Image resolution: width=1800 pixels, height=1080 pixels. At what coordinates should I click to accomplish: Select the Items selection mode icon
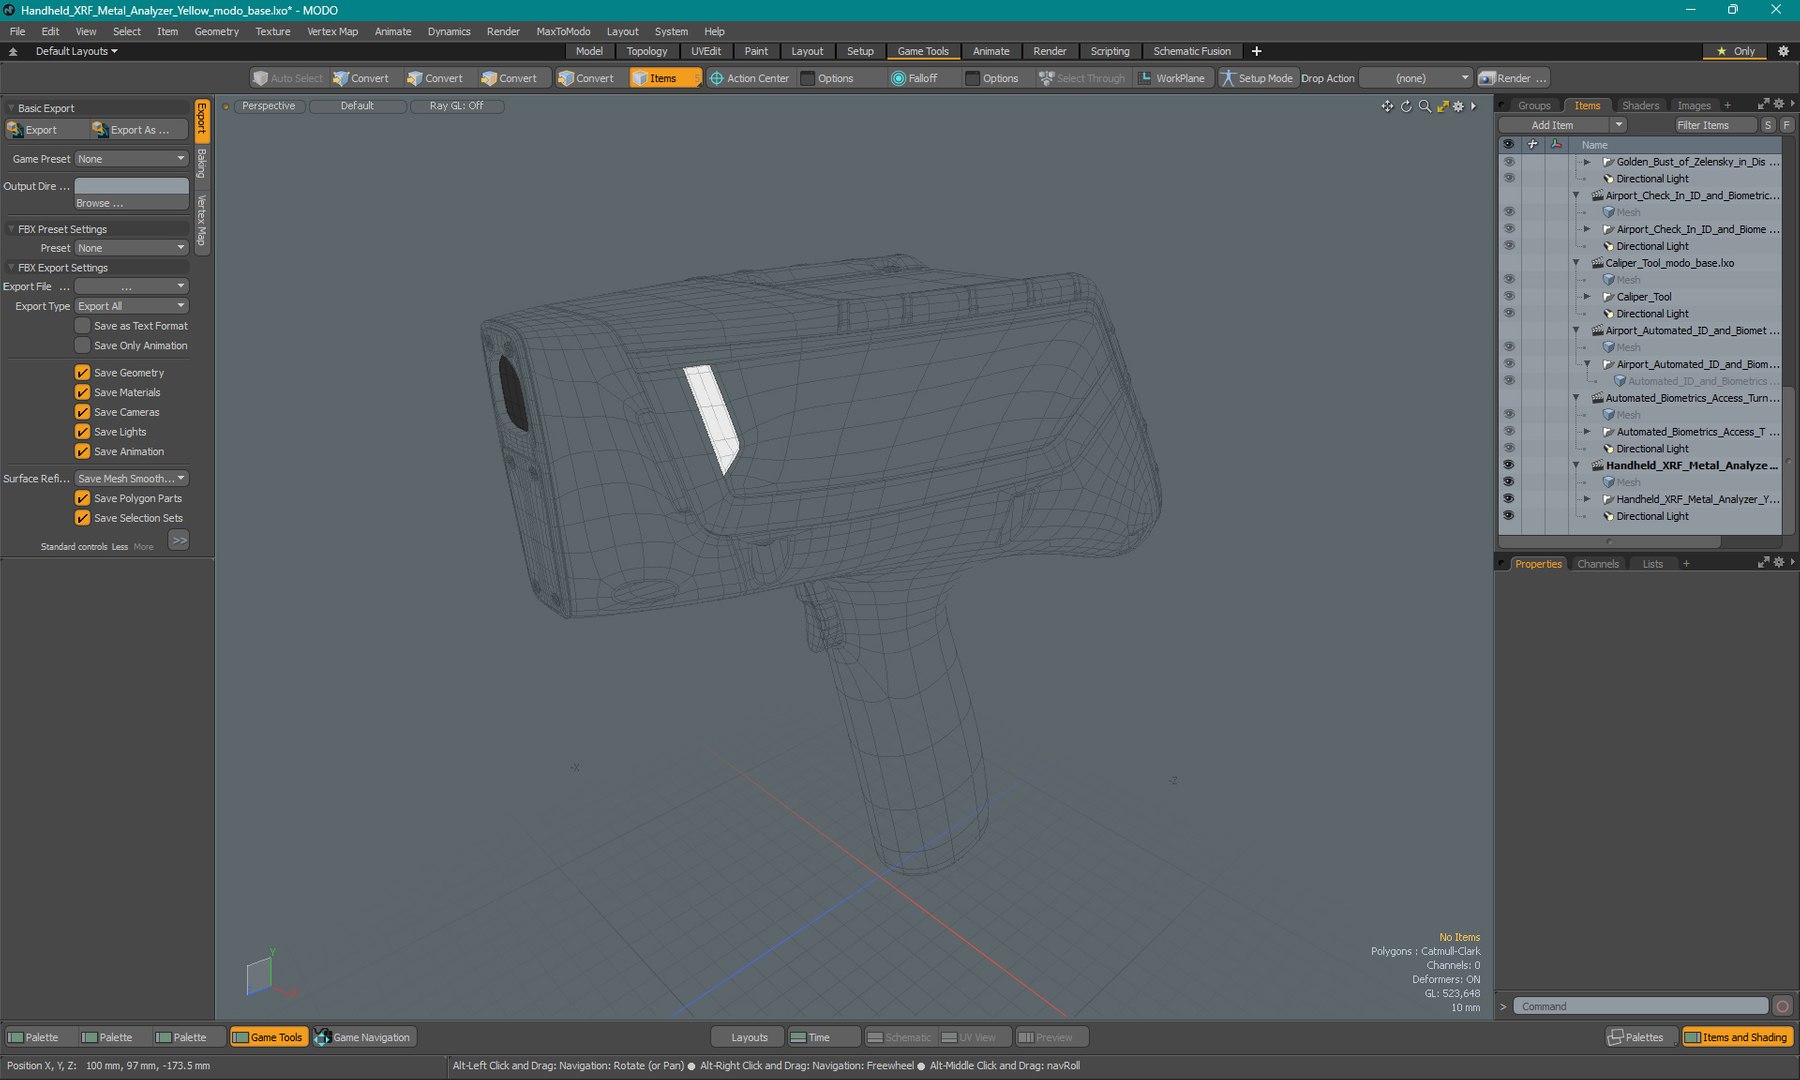pyautogui.click(x=640, y=78)
